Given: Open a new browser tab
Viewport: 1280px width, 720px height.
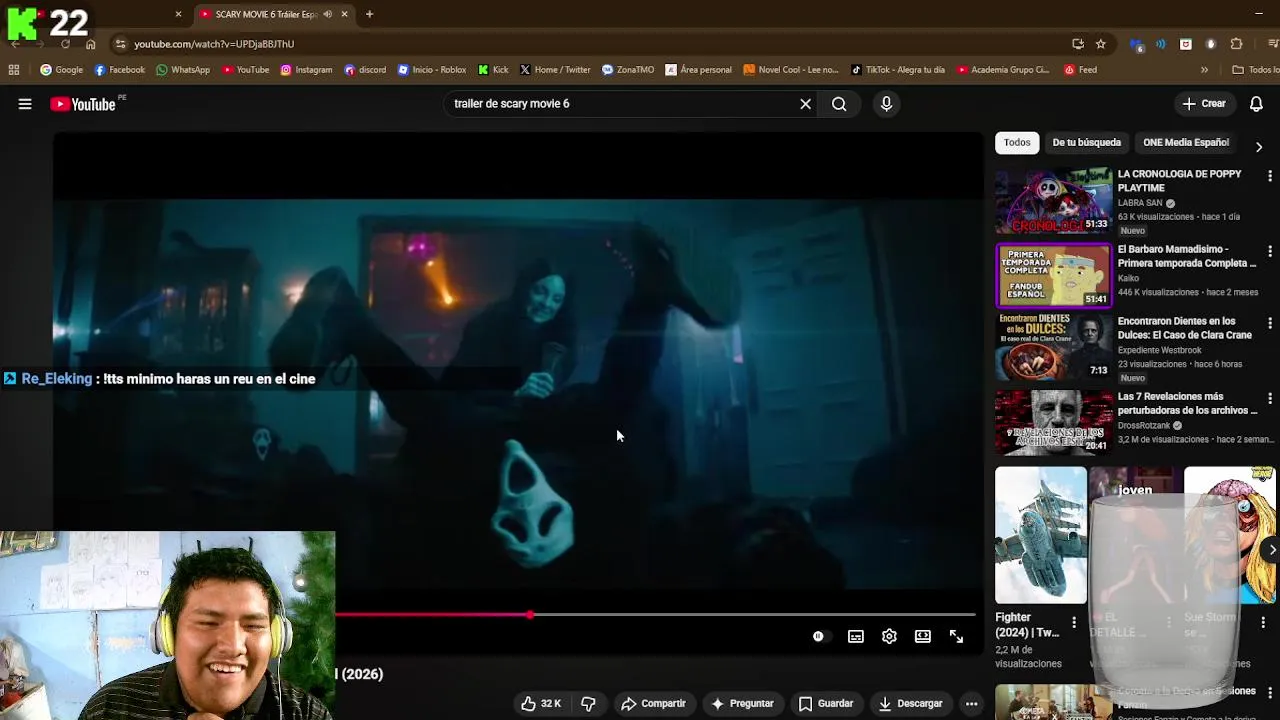Looking at the screenshot, I should point(369,14).
